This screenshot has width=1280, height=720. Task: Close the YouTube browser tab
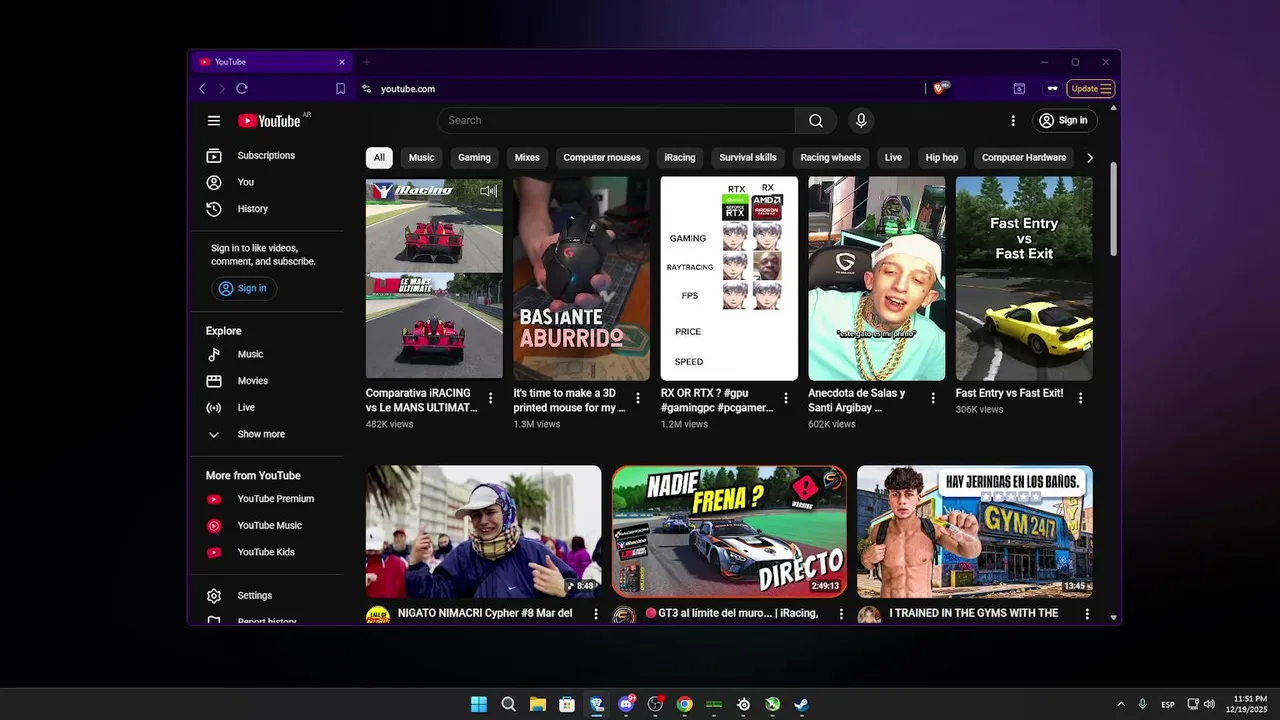coord(341,62)
